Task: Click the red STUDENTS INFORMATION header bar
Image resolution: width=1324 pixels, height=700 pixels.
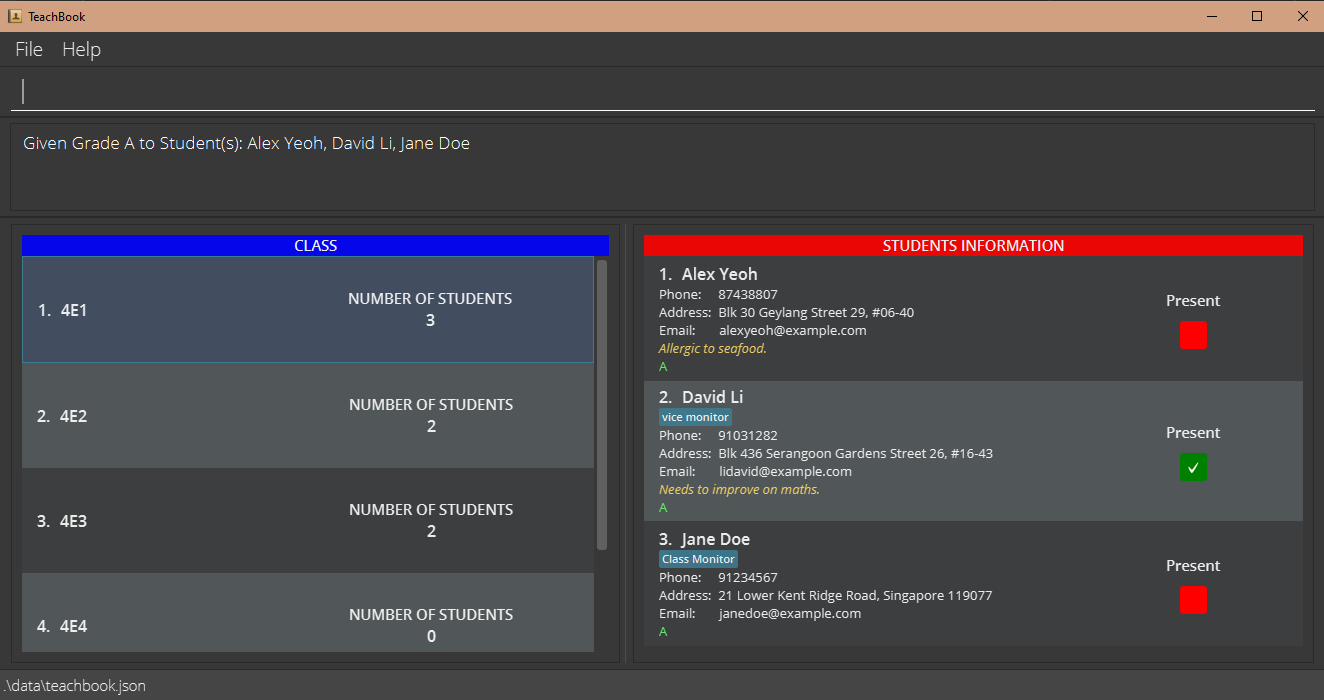Action: click(x=973, y=245)
